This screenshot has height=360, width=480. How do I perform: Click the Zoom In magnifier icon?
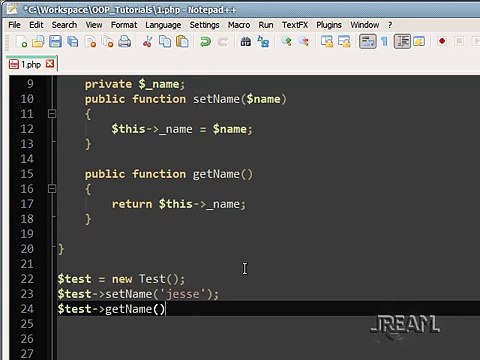[286, 42]
